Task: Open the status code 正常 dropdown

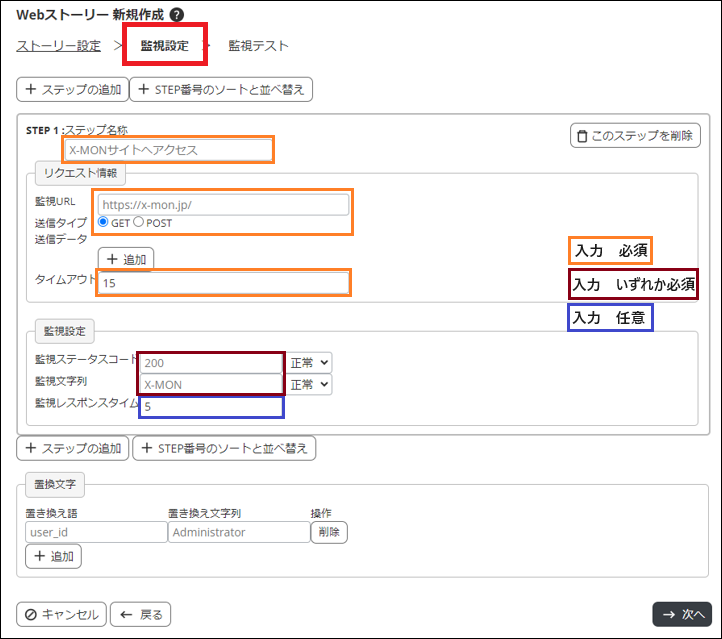Action: (310, 362)
